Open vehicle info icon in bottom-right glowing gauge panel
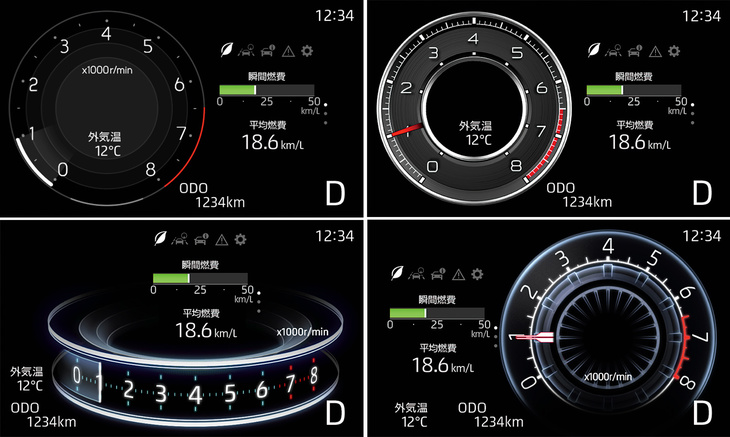This screenshot has width=730, height=437. pyautogui.click(x=437, y=273)
